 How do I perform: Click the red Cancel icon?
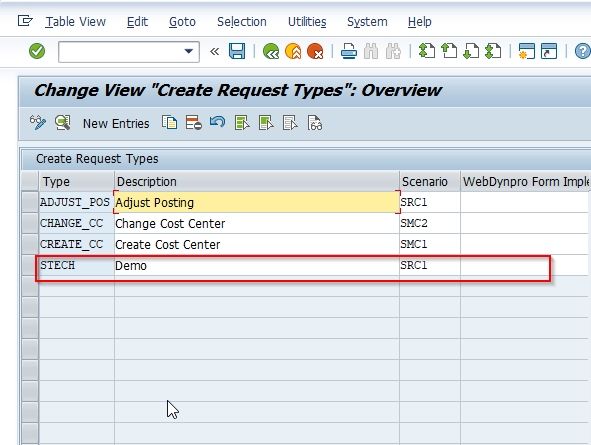315,51
